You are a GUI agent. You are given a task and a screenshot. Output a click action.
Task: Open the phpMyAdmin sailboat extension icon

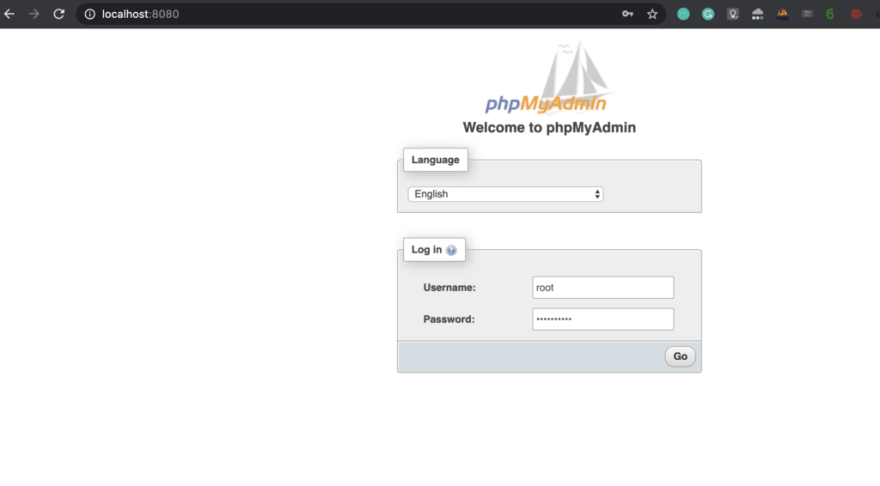tap(782, 14)
